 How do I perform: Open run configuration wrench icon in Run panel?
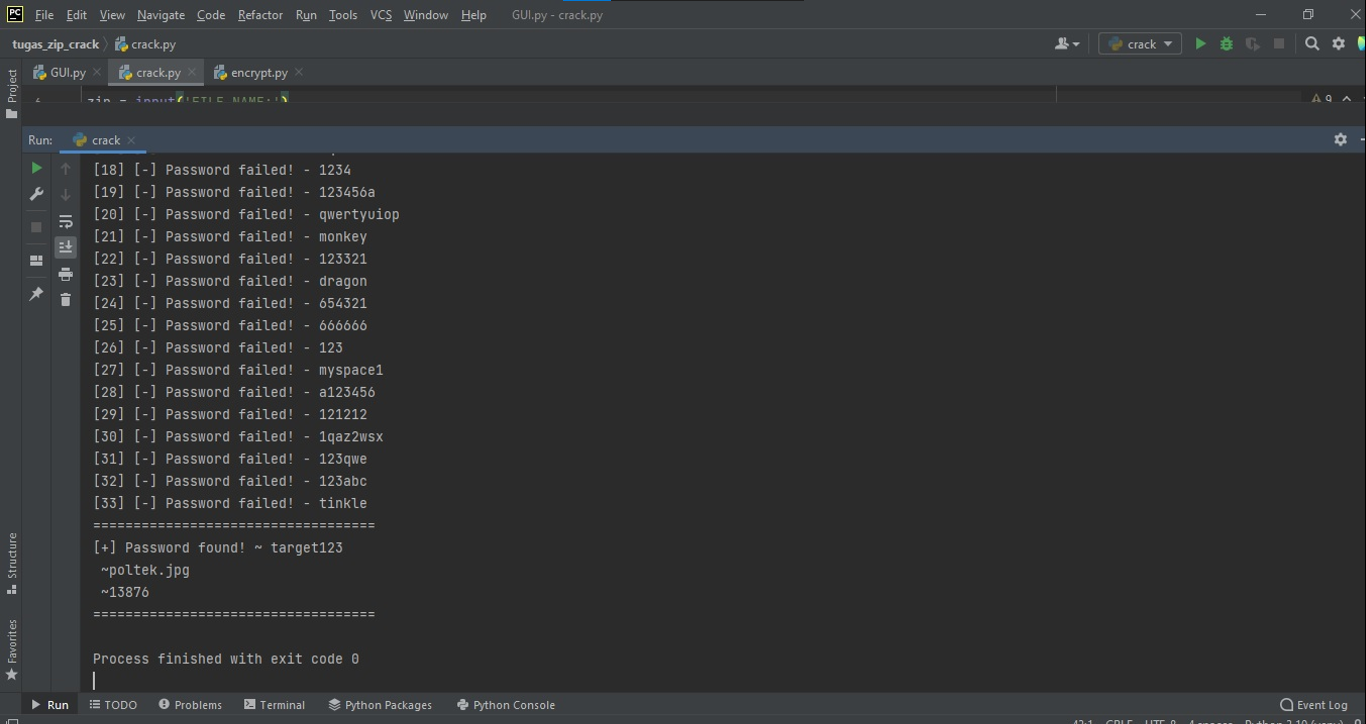[x=36, y=194]
